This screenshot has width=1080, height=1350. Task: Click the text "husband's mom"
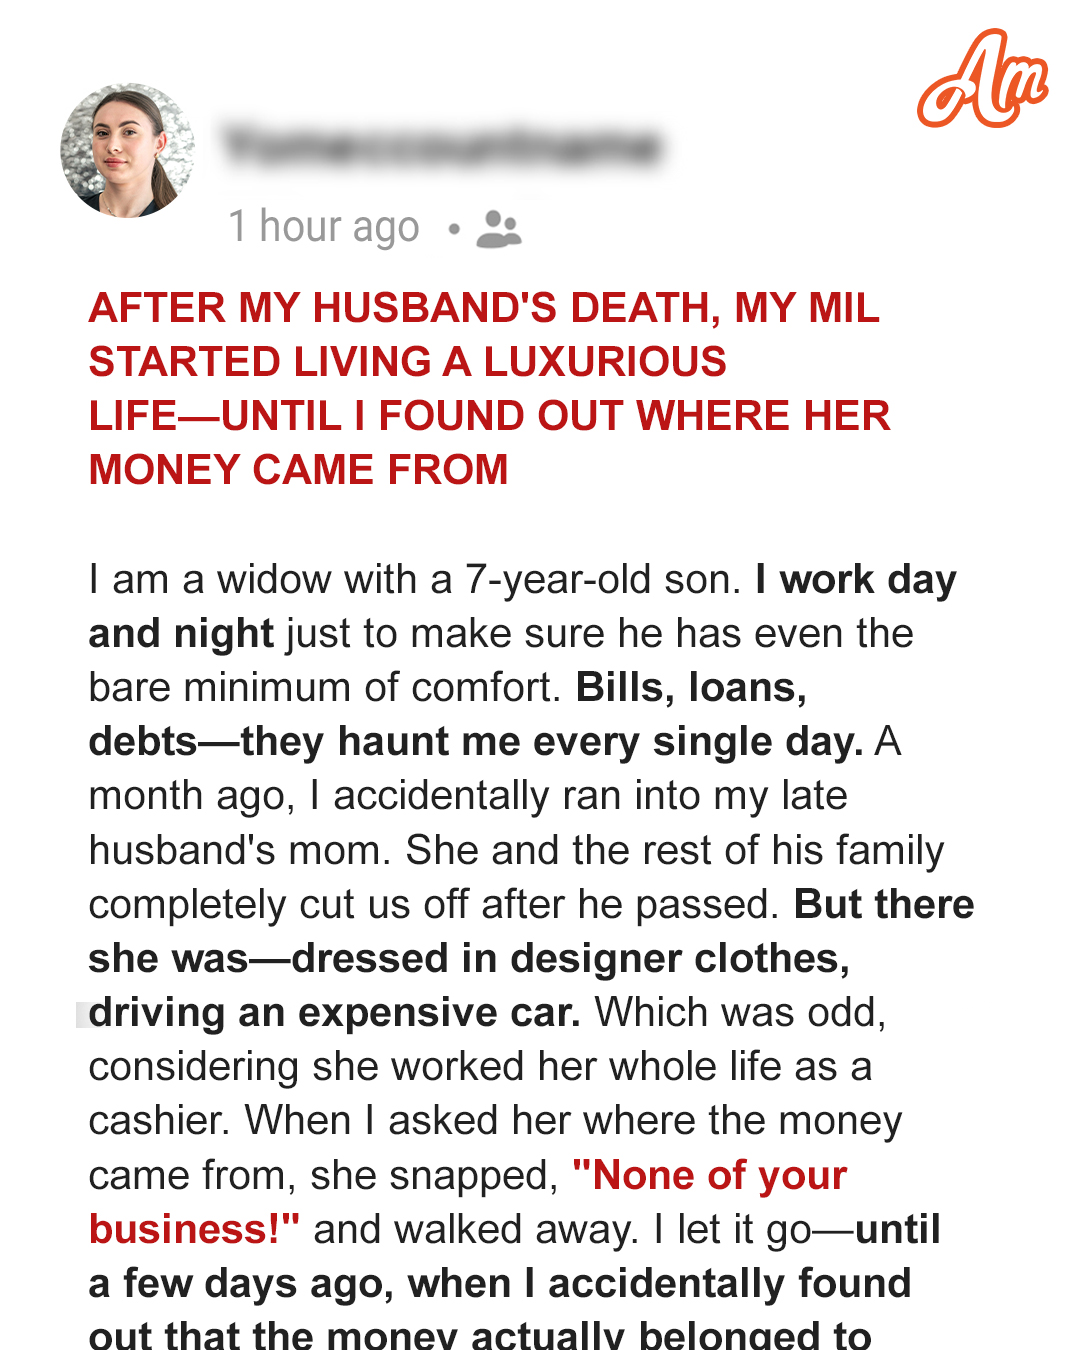pos(240,851)
